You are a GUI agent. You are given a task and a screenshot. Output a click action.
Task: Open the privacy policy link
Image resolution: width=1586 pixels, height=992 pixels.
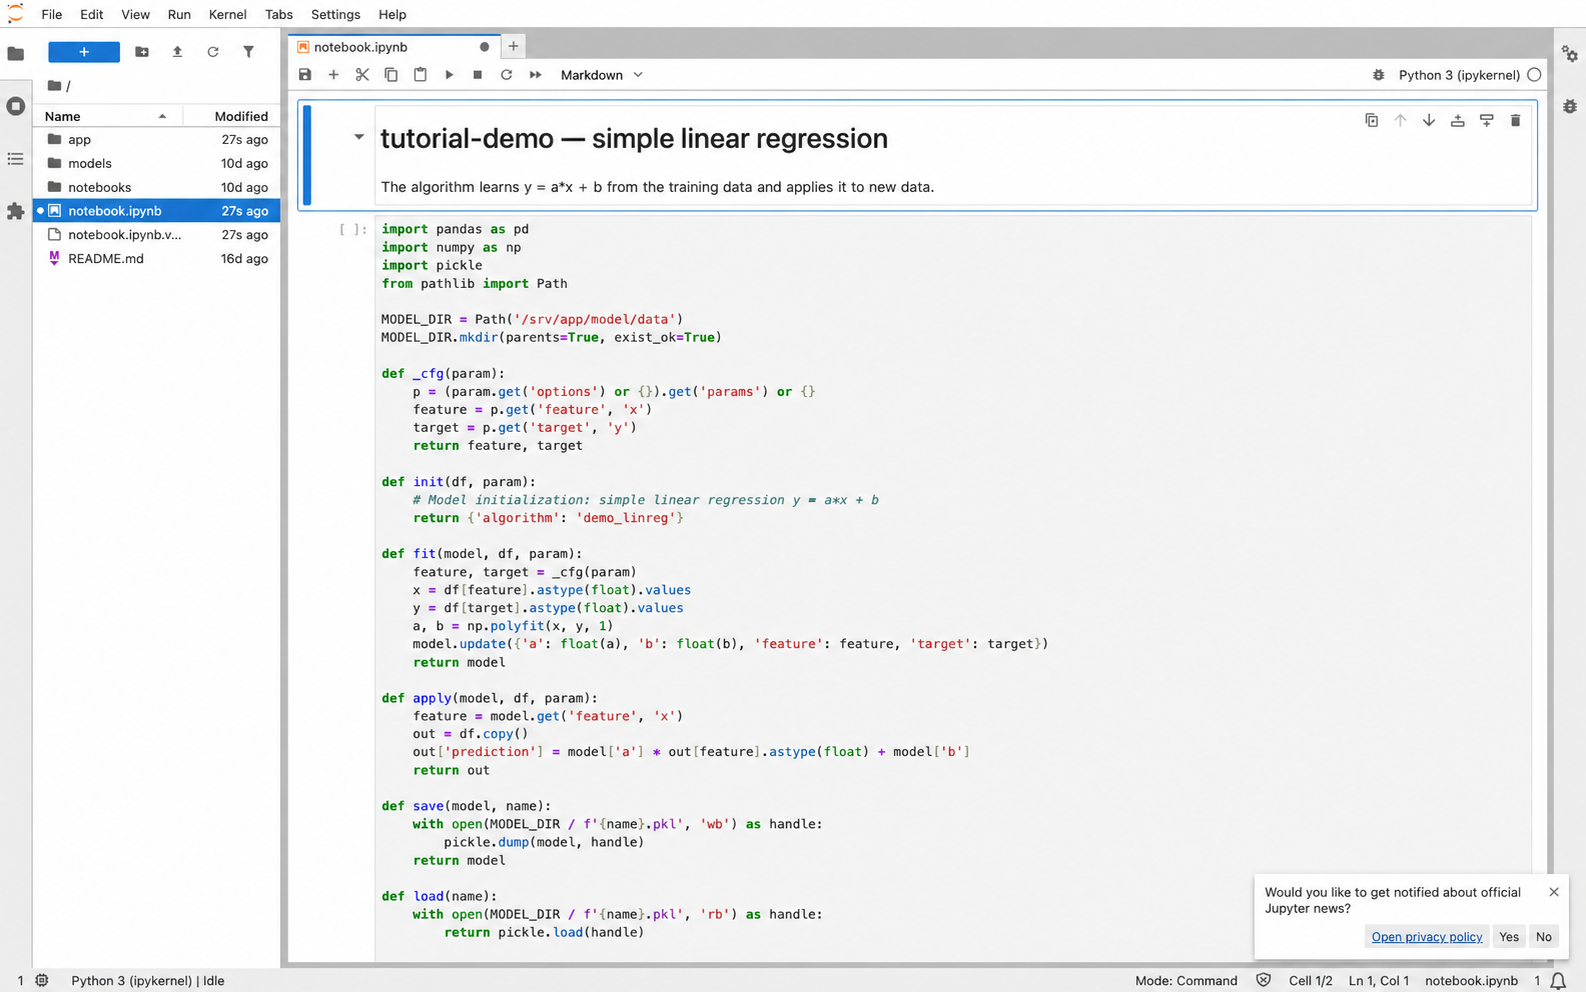coord(1426,937)
